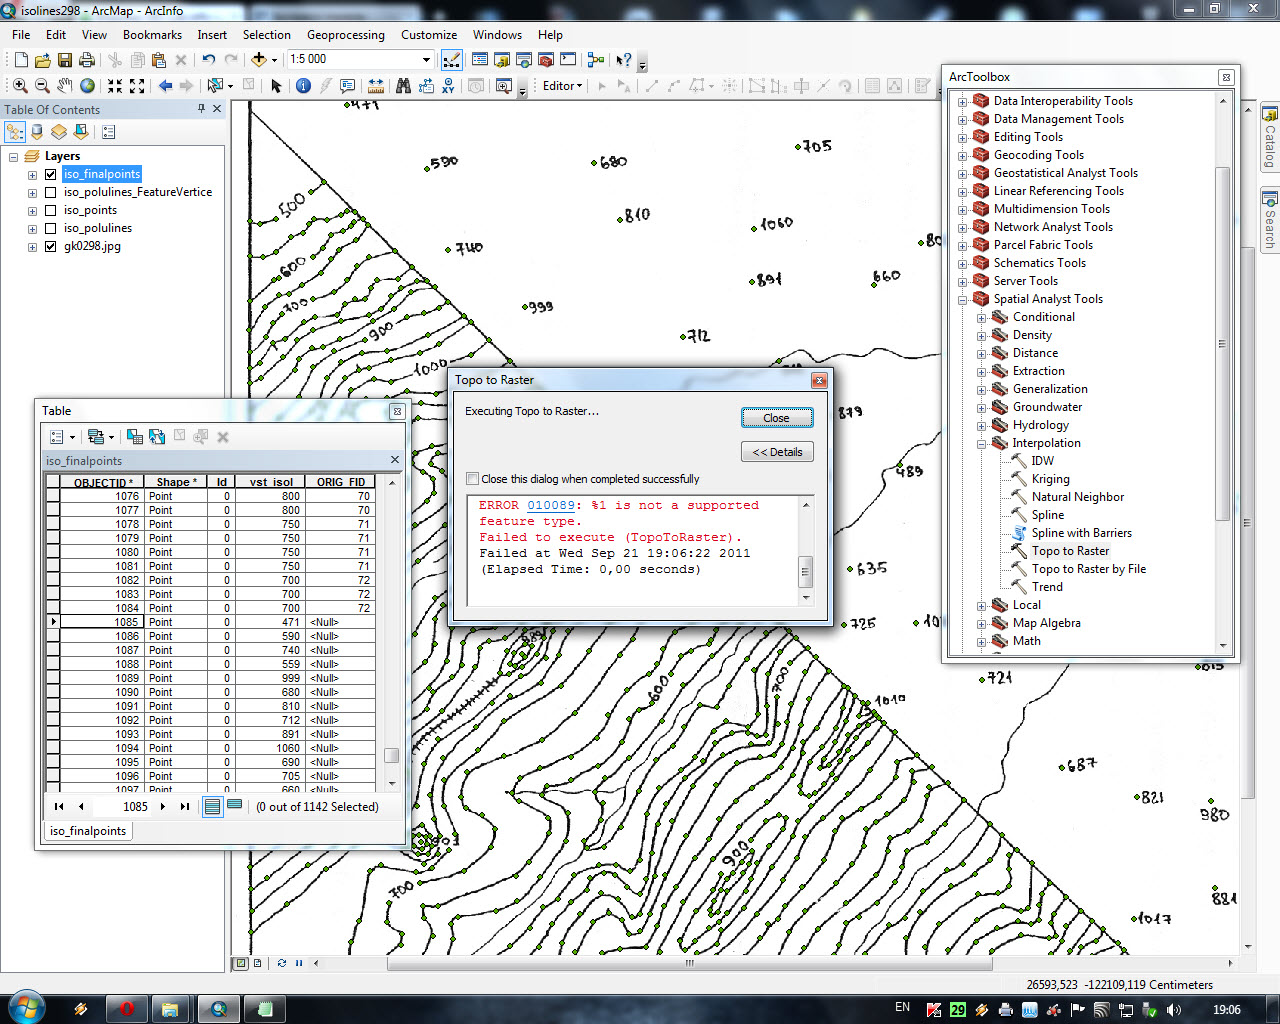Select the Kriging tool in ArcToolbox
1280x1024 pixels.
click(x=1050, y=479)
